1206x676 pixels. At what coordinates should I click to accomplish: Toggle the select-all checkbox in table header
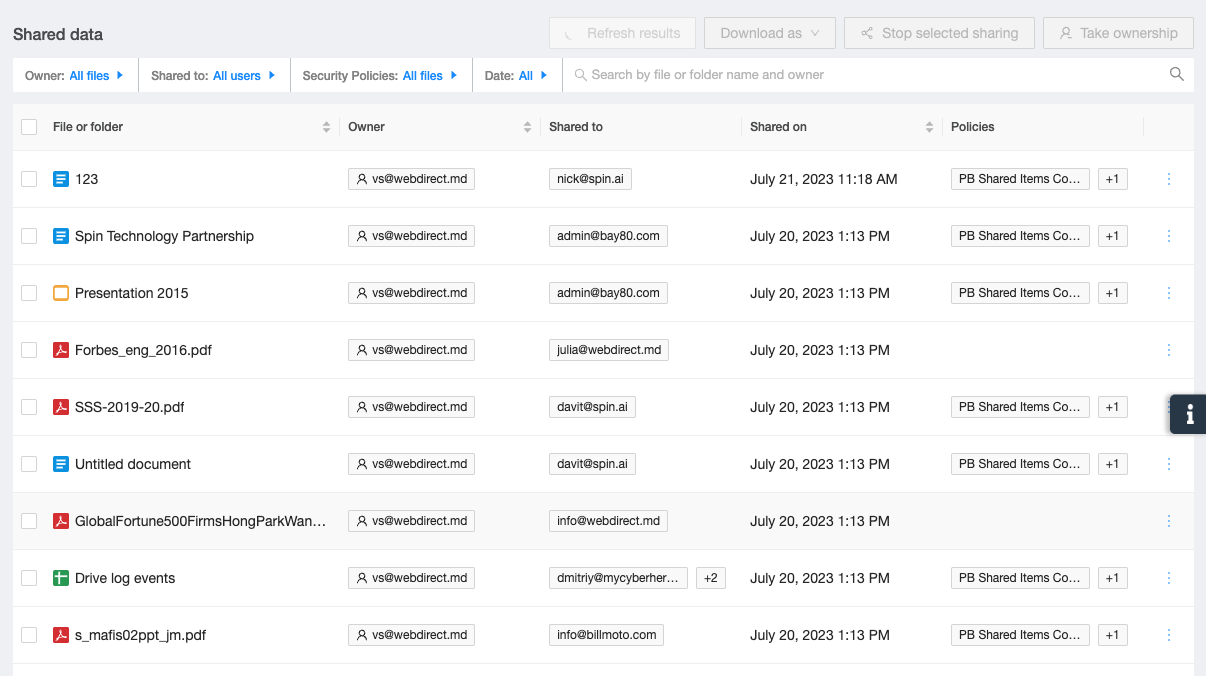click(x=29, y=127)
